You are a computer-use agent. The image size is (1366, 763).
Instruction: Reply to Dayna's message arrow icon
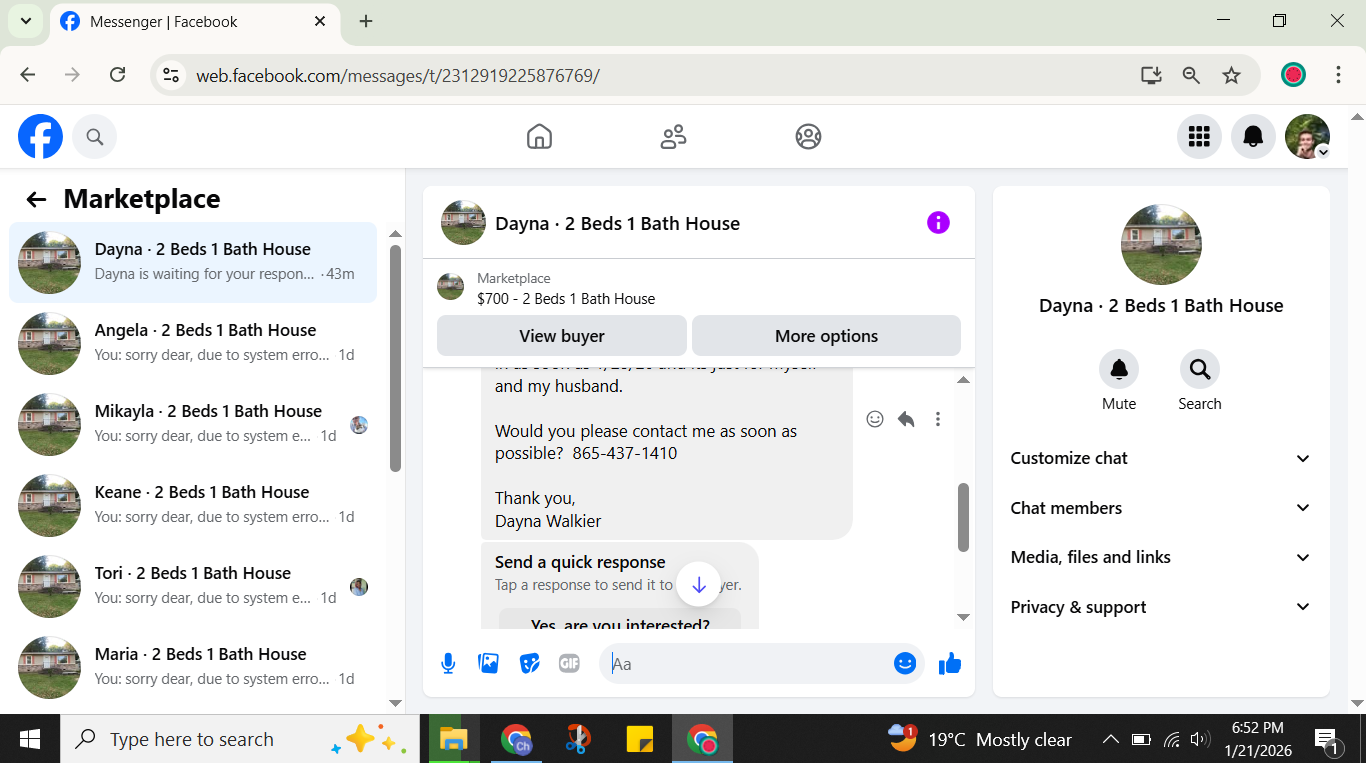click(x=906, y=419)
